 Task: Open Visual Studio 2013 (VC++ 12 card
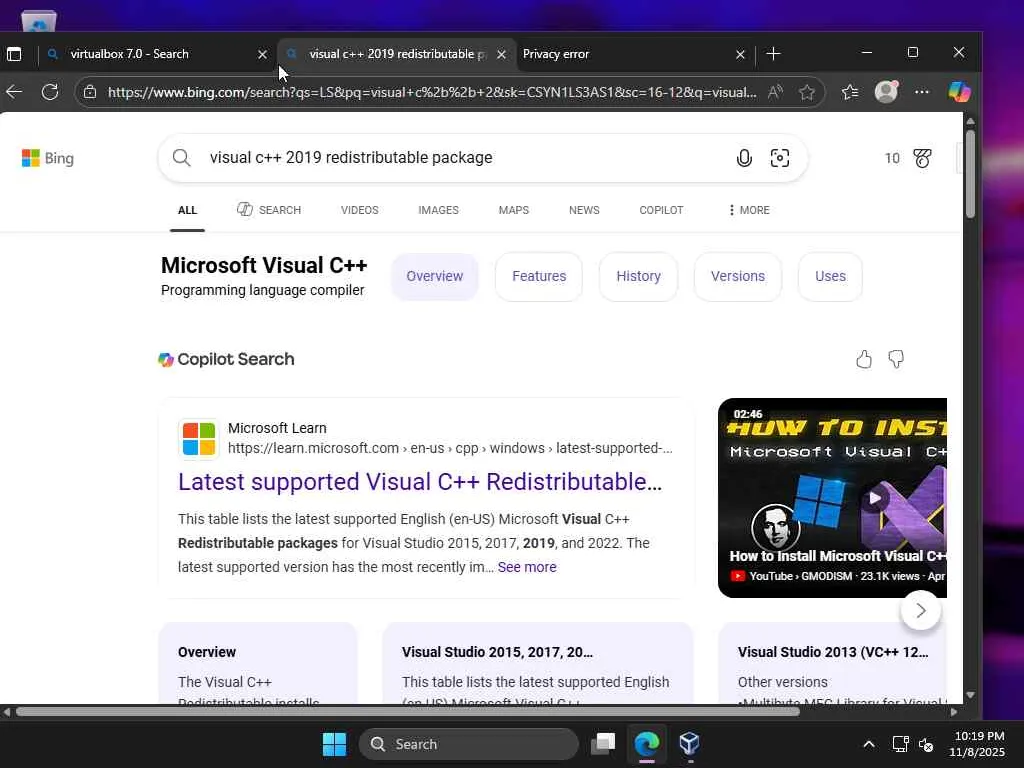coord(833,664)
